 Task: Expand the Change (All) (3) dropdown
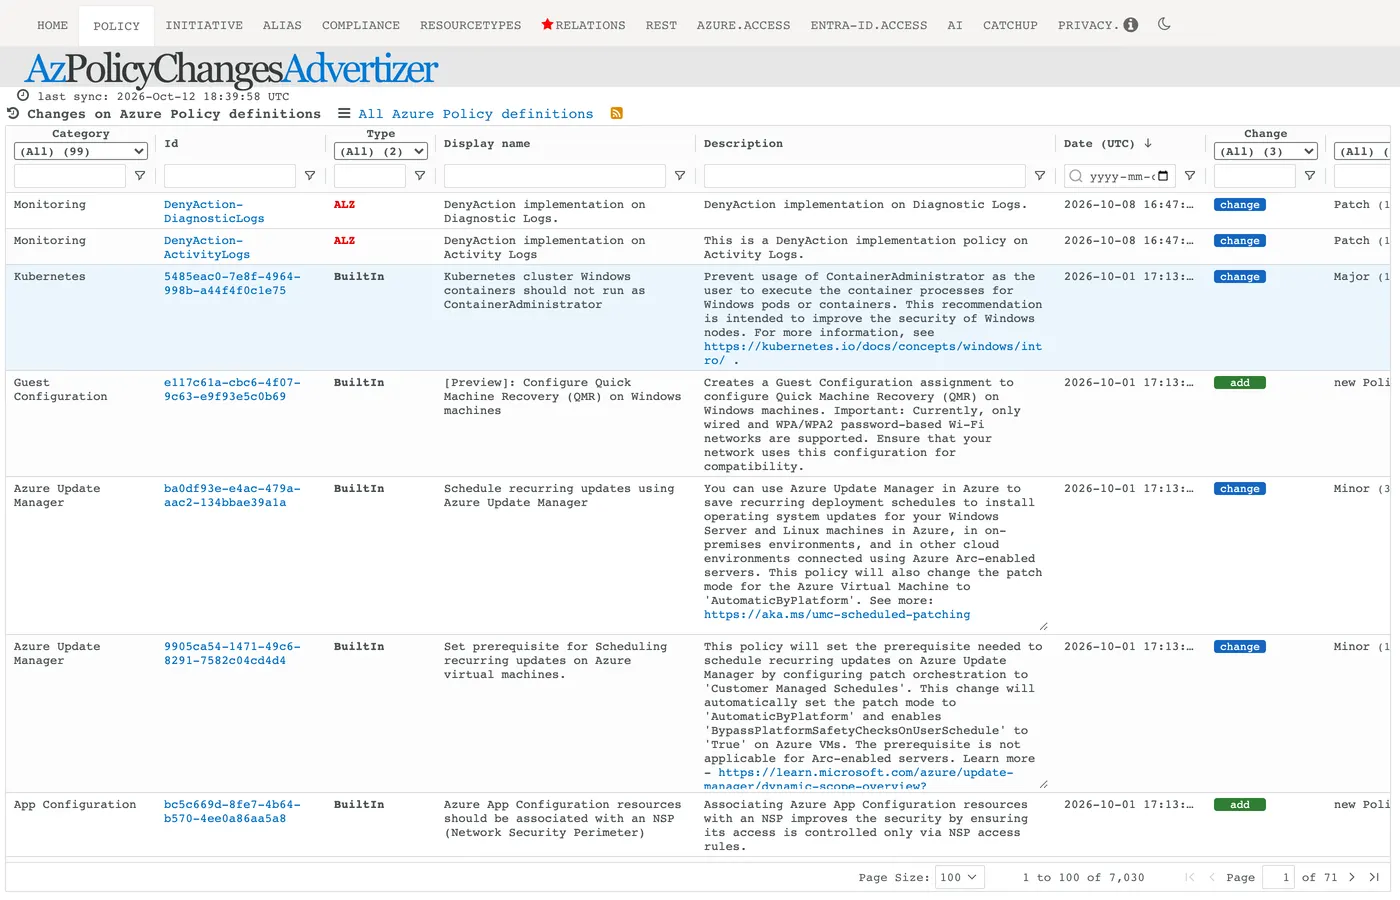1266,151
